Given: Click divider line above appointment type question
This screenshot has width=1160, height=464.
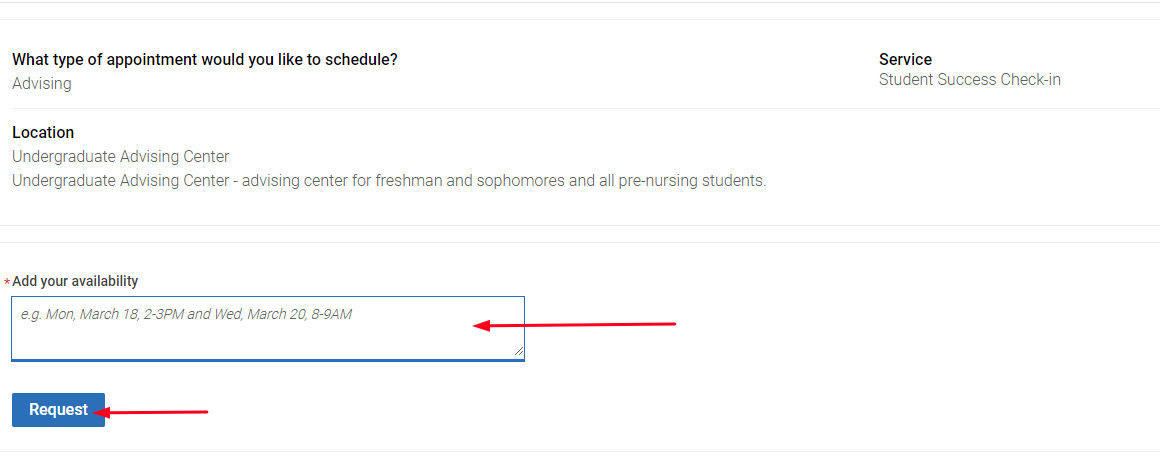Looking at the screenshot, I should (580, 20).
